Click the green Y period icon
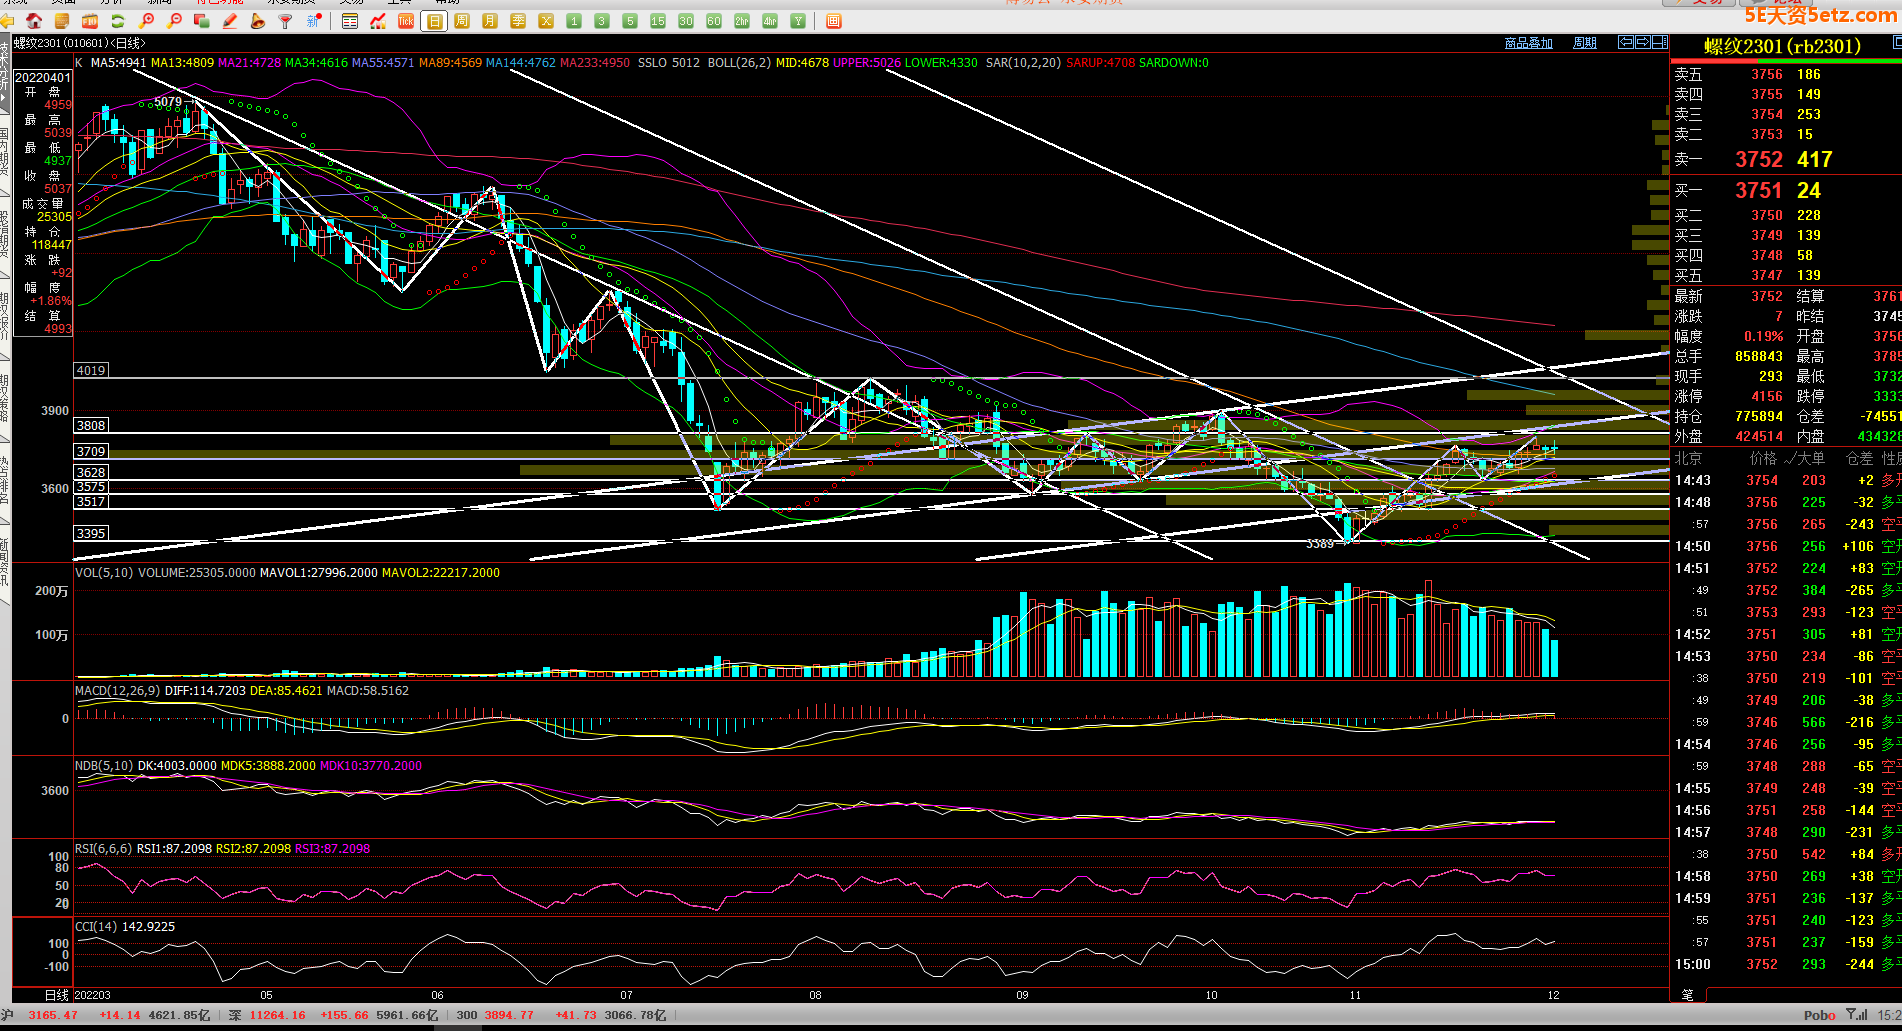Image resolution: width=1902 pixels, height=1031 pixels. coord(798,21)
